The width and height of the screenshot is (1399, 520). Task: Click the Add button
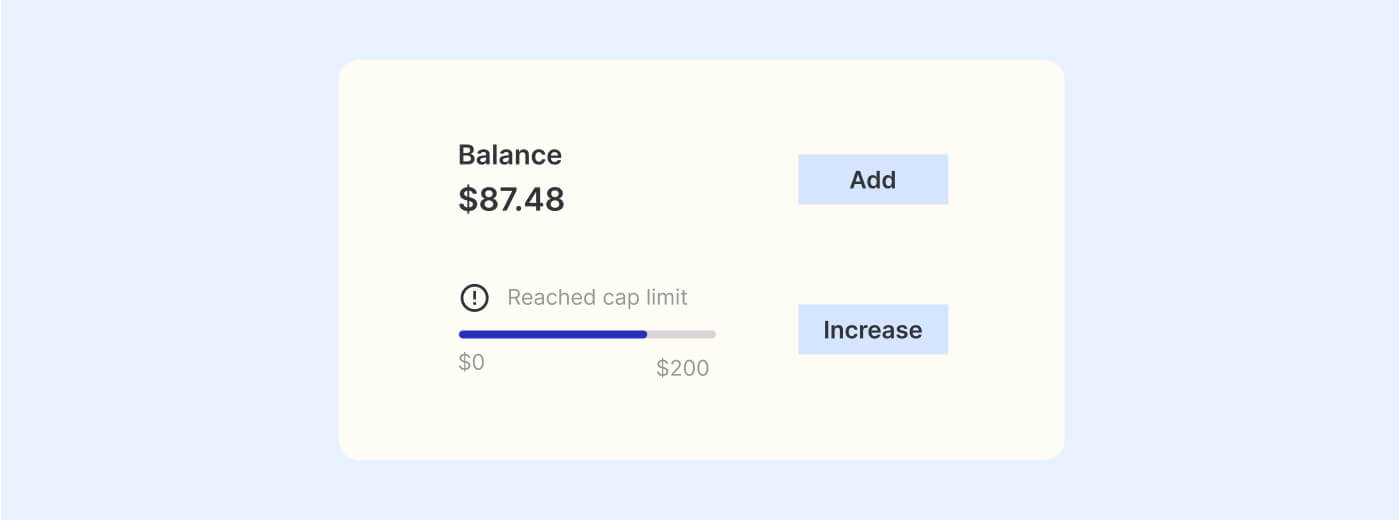pos(872,180)
